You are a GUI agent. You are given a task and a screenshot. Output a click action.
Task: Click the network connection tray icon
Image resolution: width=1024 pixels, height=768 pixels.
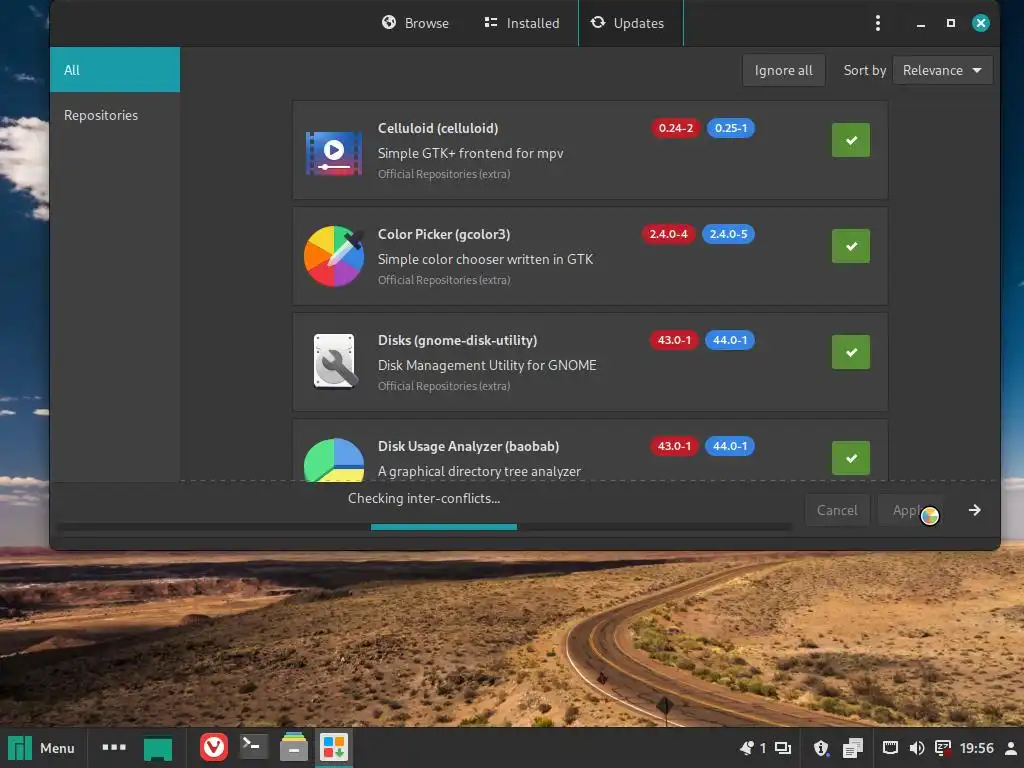pos(890,748)
